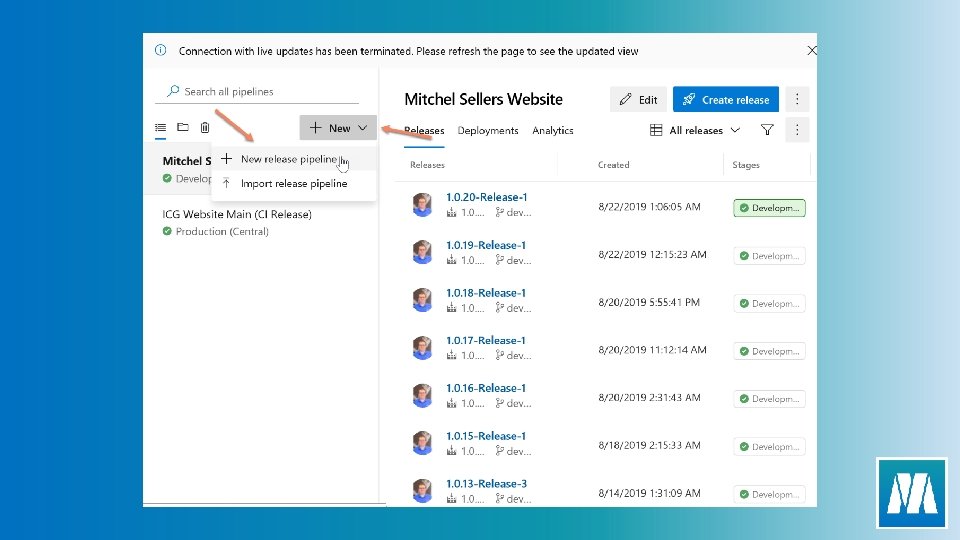Expand the All releases view dropdown

[x=695, y=130]
